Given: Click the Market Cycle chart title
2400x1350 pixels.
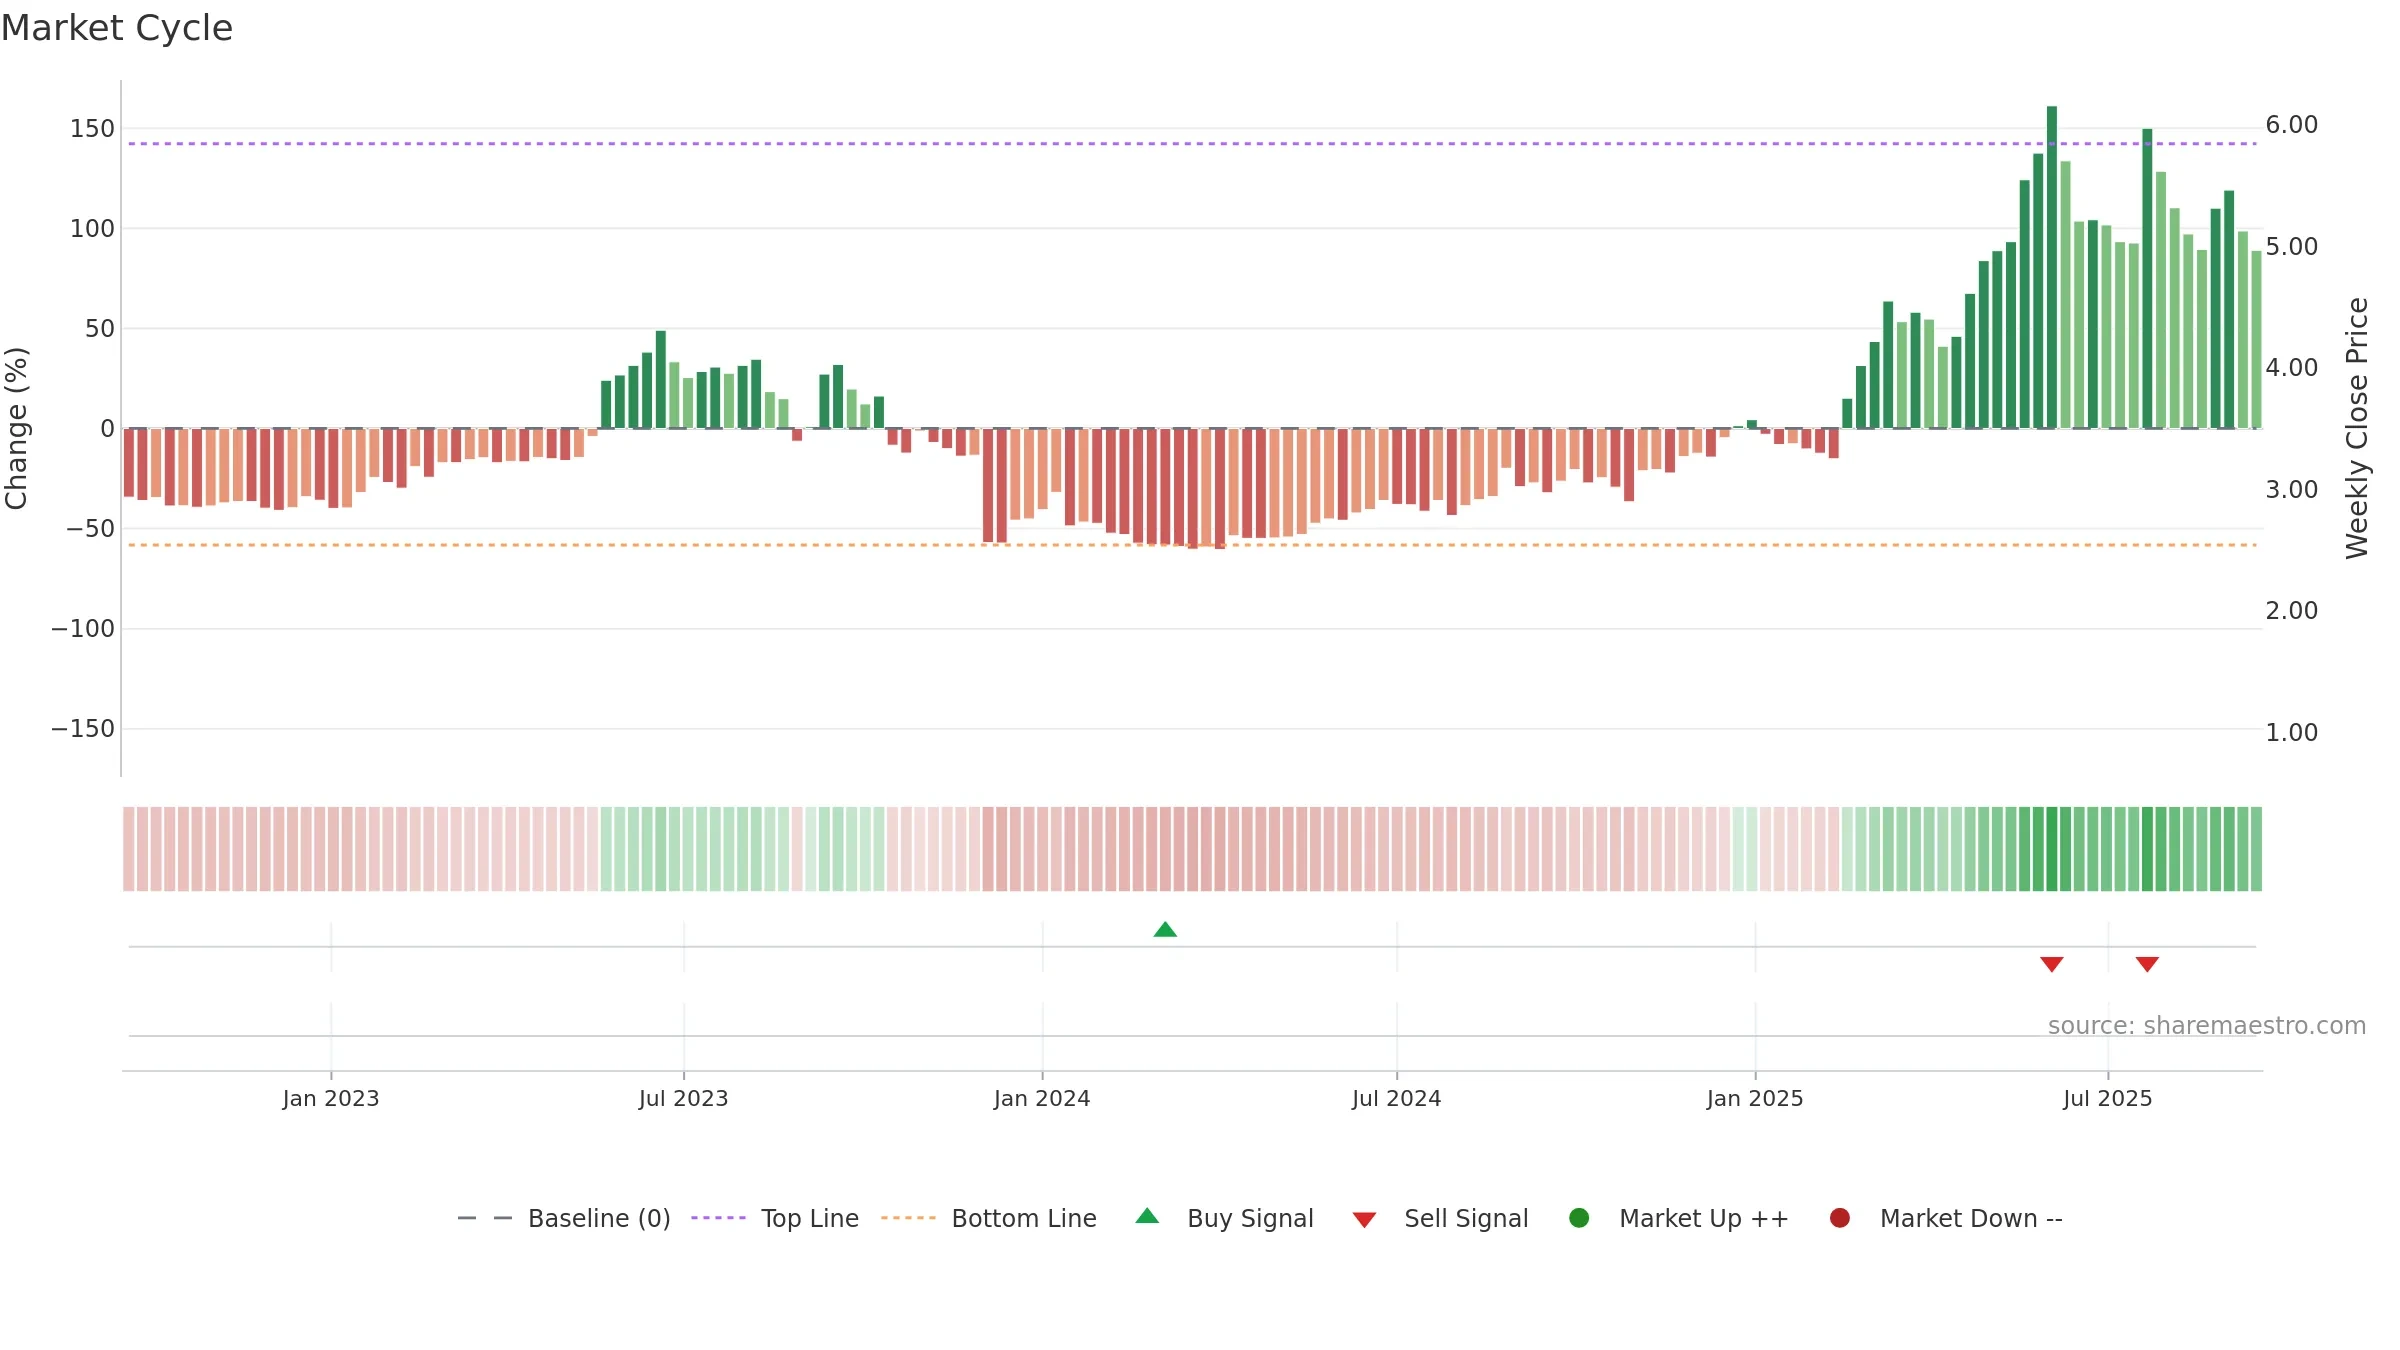Looking at the screenshot, I should click(117, 28).
